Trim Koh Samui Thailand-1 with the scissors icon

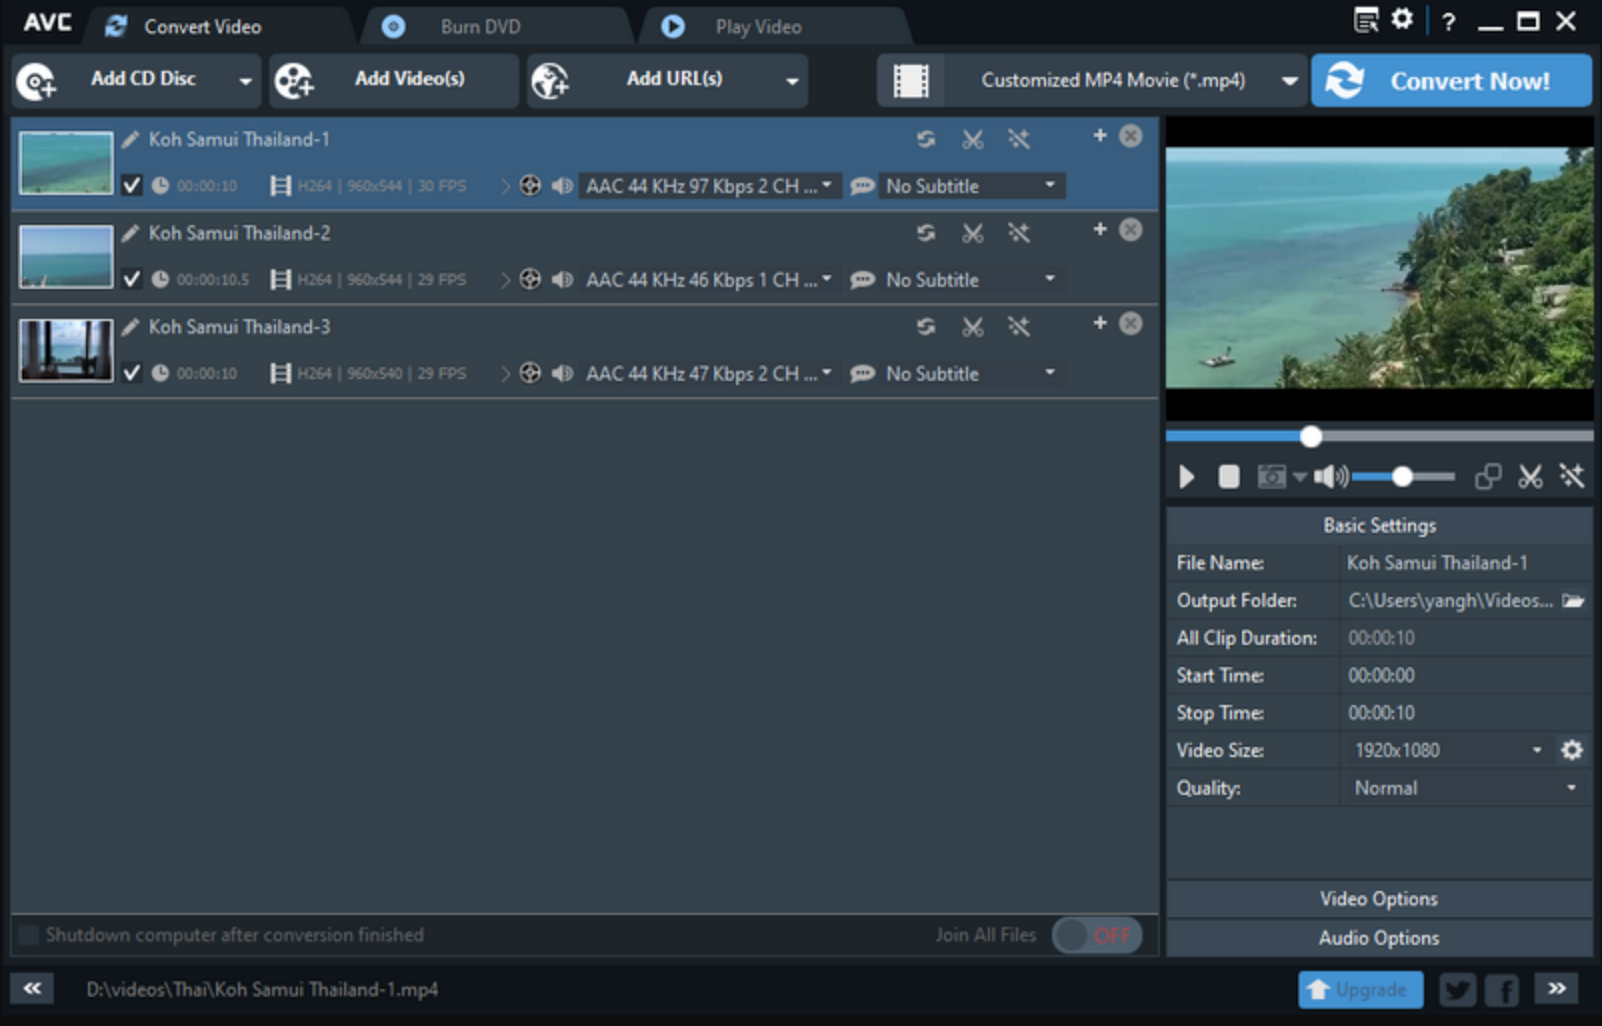click(x=972, y=139)
